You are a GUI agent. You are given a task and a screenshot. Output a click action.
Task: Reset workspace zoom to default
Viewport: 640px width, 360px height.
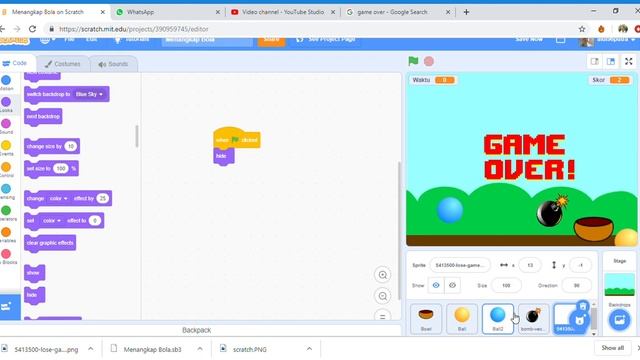tap(383, 316)
